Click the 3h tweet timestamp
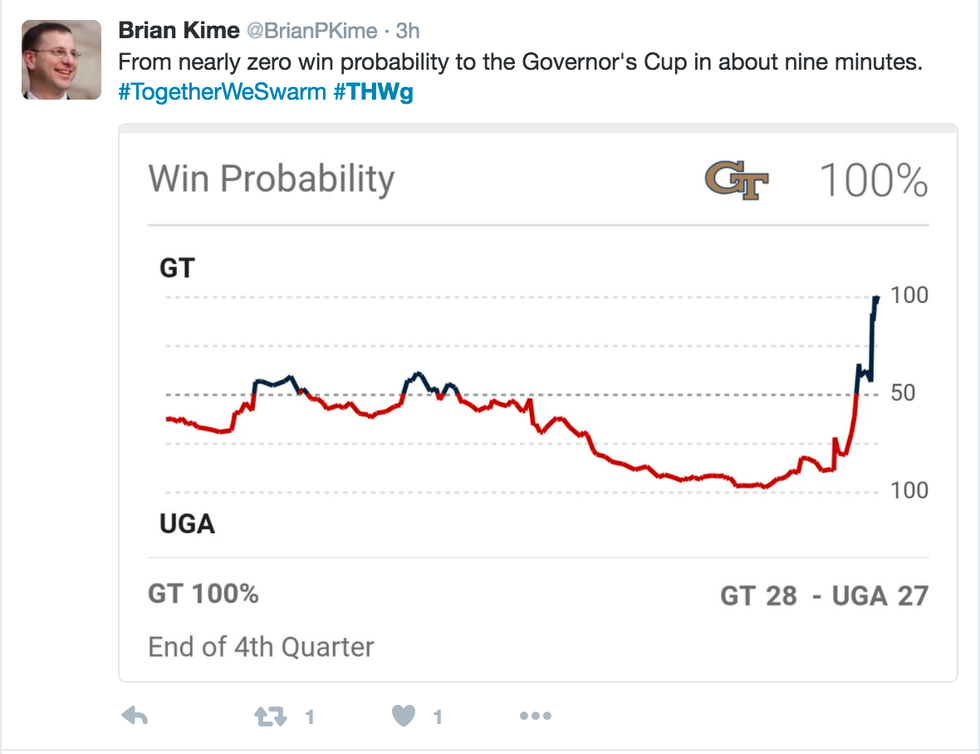 pyautogui.click(x=407, y=30)
